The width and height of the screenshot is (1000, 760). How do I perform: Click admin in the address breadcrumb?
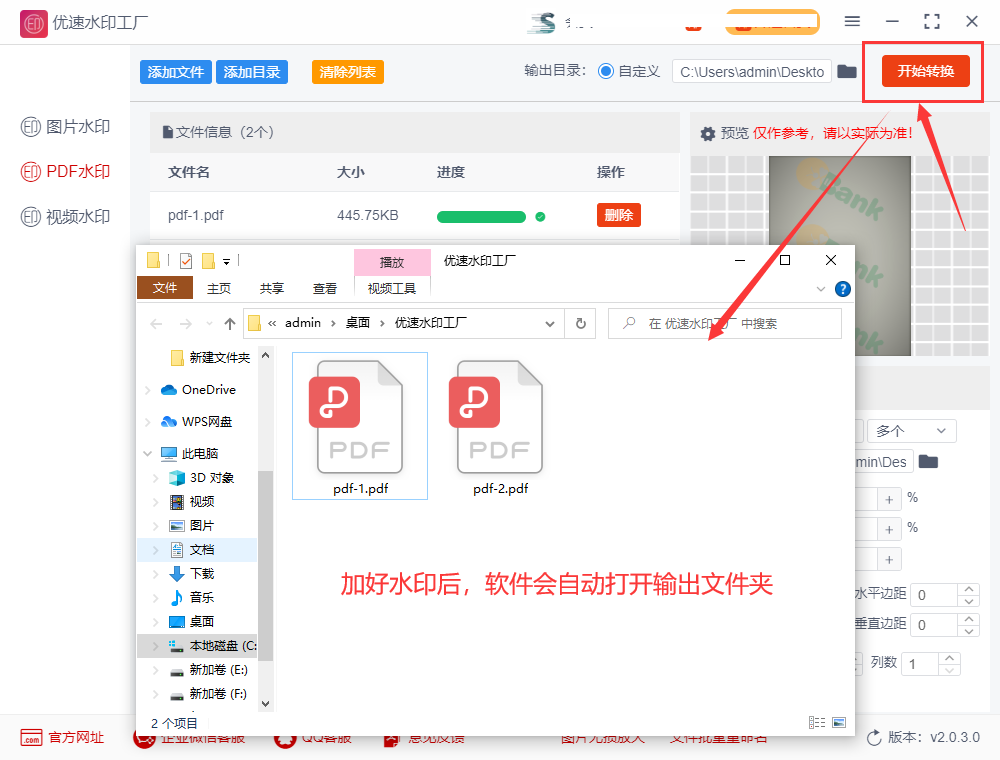coord(303,323)
